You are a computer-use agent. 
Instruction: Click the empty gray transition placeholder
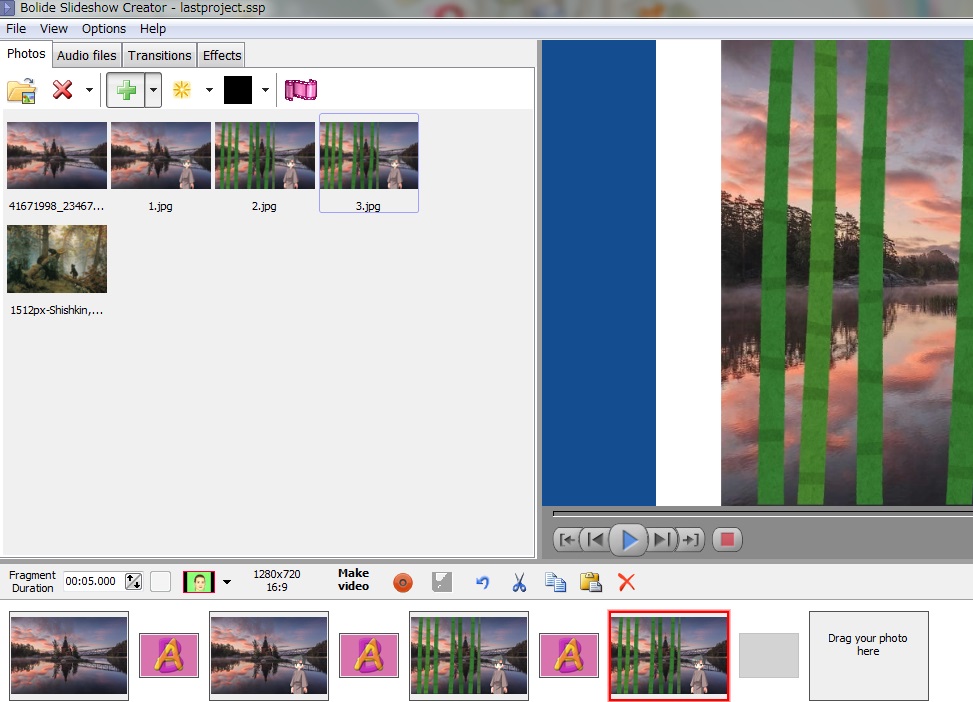[769, 655]
